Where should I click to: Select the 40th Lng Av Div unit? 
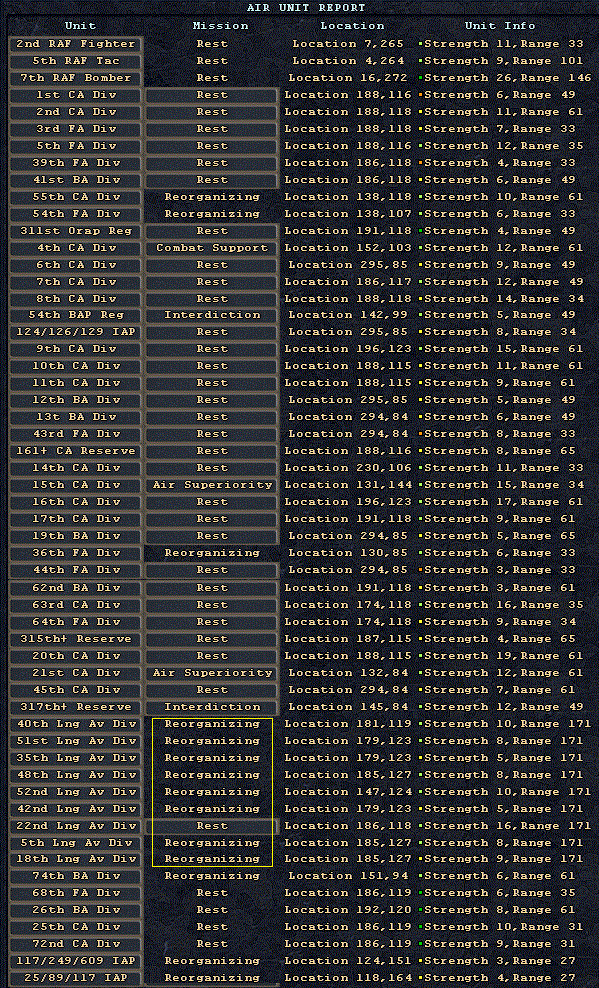click(x=76, y=724)
